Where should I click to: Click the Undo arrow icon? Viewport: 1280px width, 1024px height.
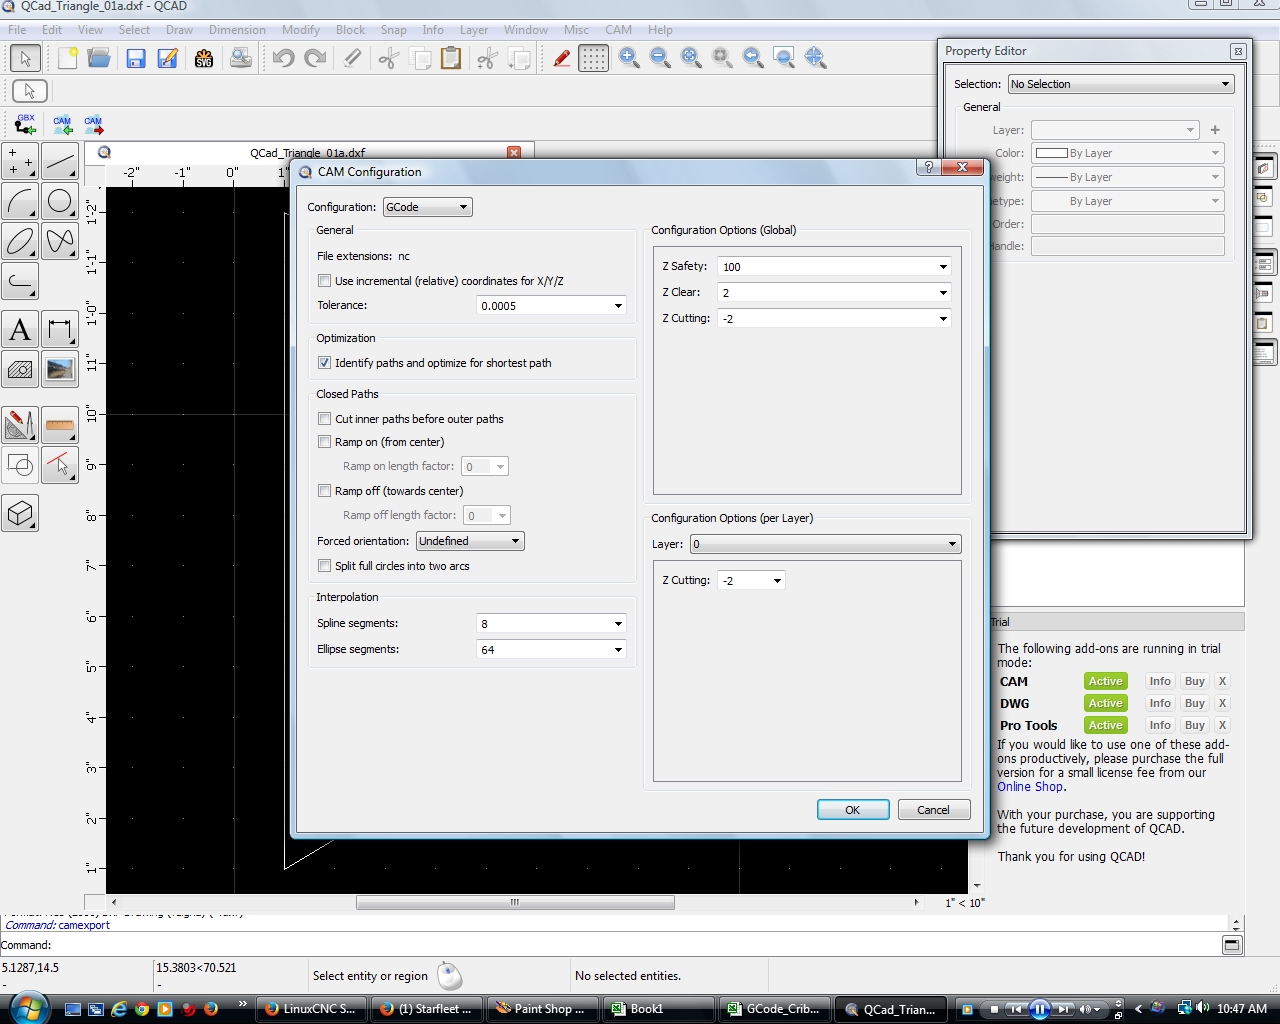pos(283,58)
